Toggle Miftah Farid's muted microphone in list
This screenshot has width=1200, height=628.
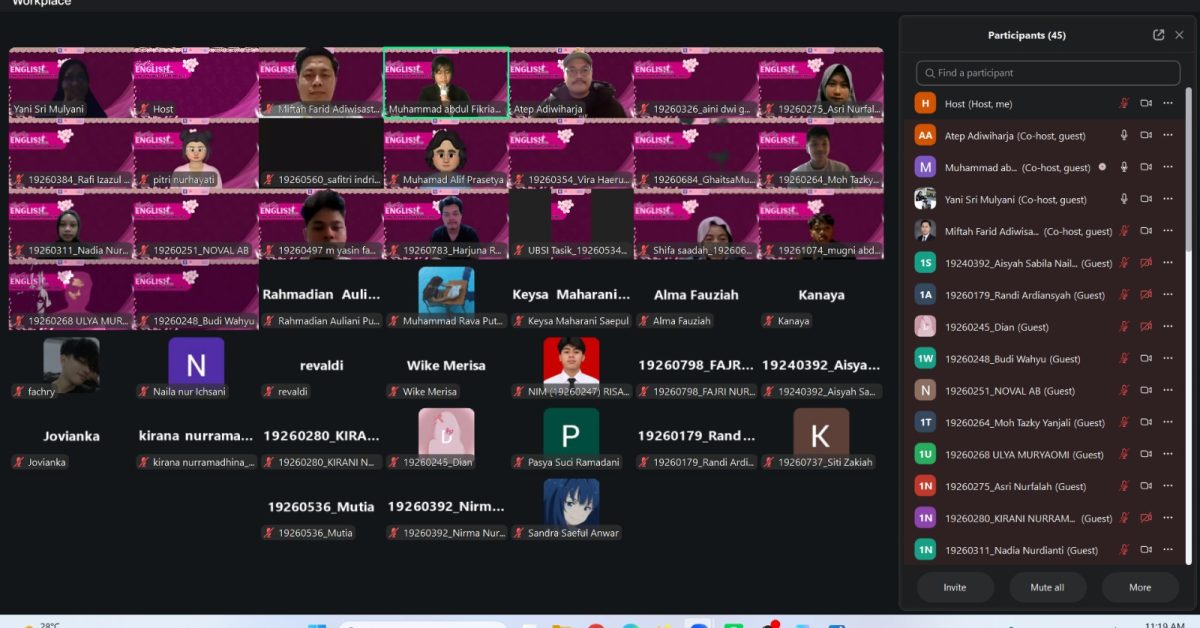[1124, 231]
